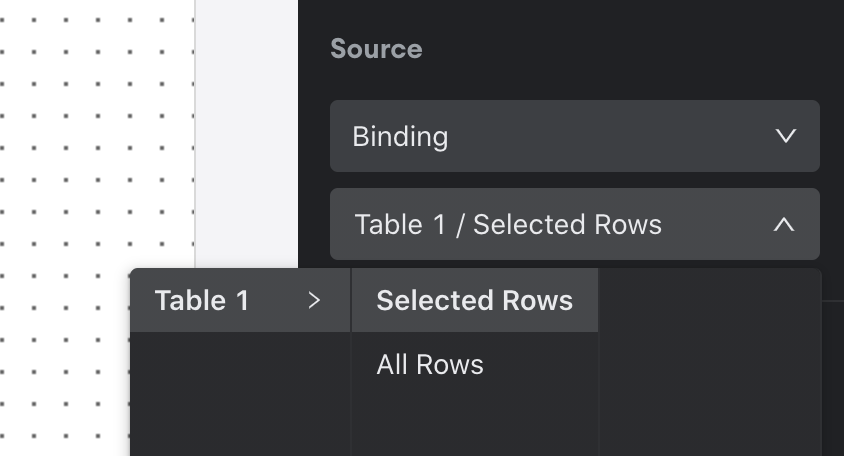Open the Binding source type dropdown
Screen dimensions: 844x456
574,136
